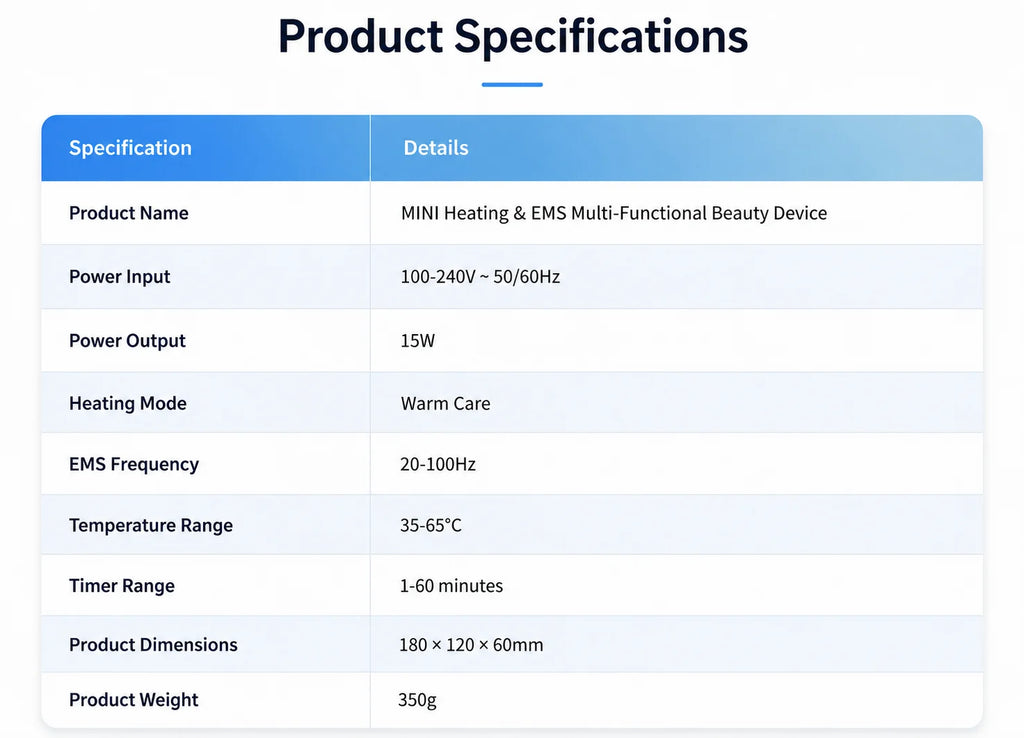Click the Product Name label

[x=129, y=213]
